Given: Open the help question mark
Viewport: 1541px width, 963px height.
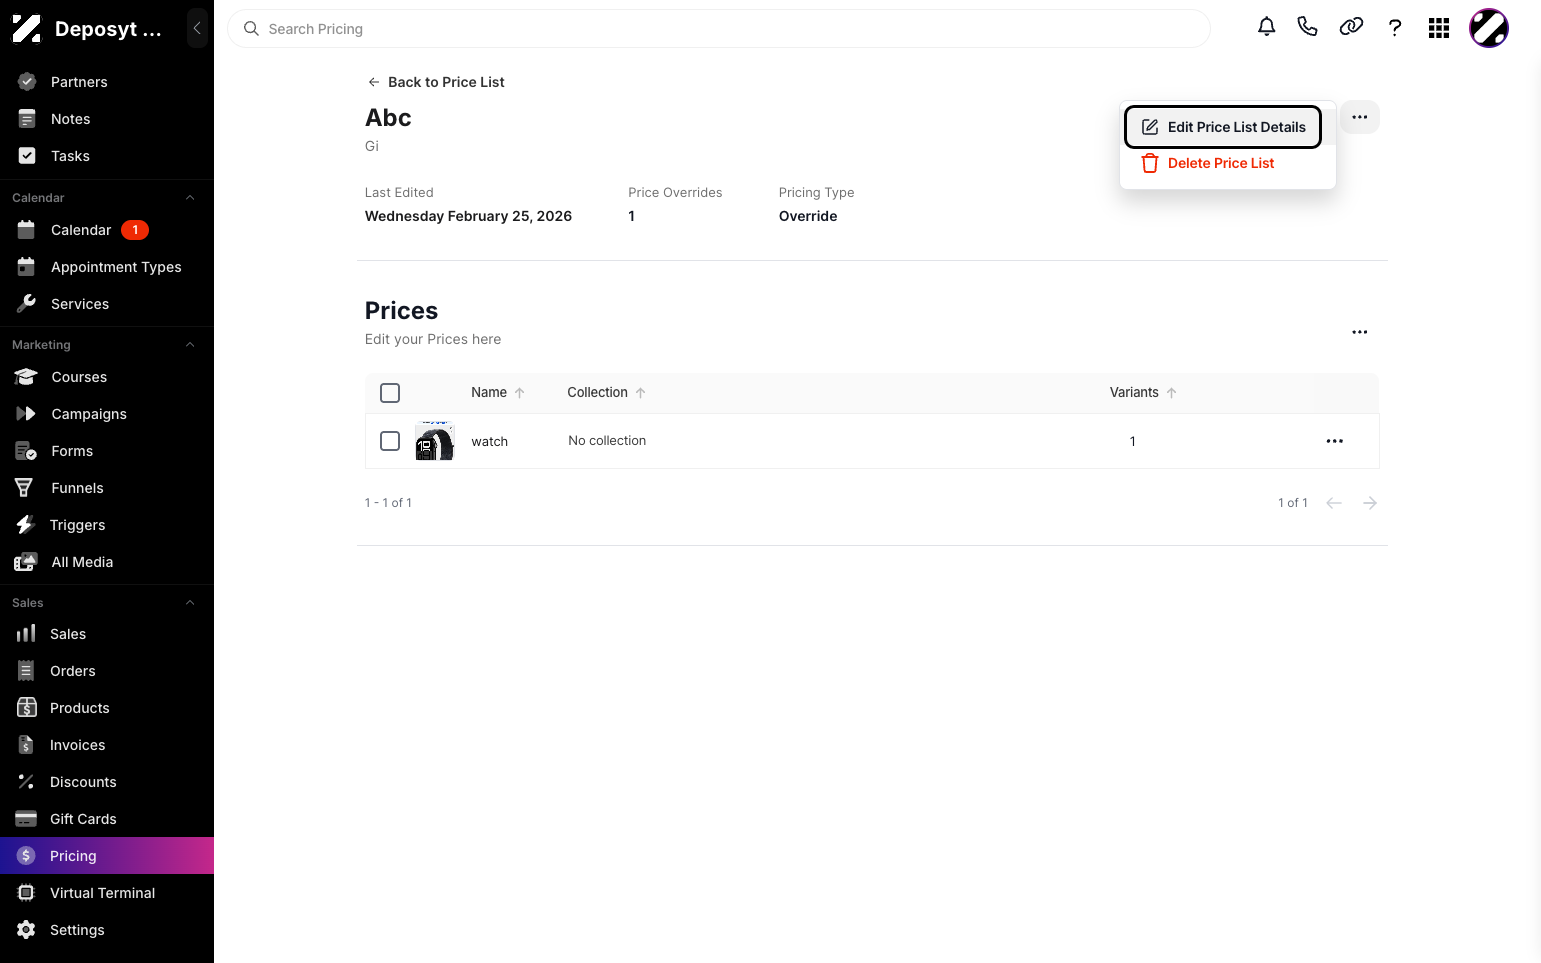Looking at the screenshot, I should click(x=1395, y=28).
